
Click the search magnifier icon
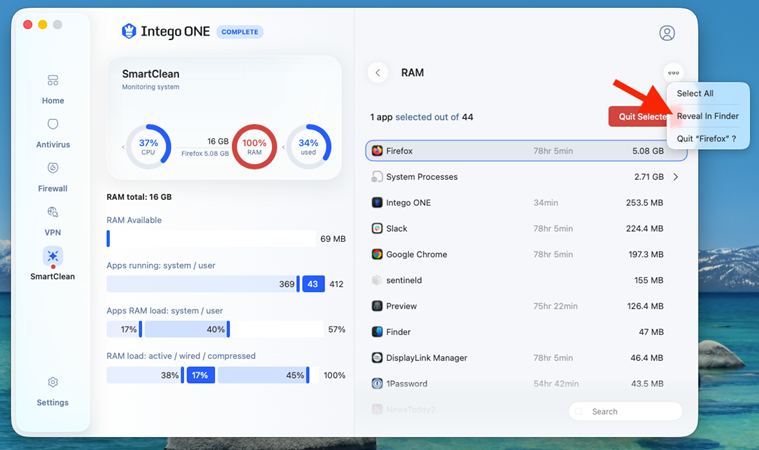(578, 412)
